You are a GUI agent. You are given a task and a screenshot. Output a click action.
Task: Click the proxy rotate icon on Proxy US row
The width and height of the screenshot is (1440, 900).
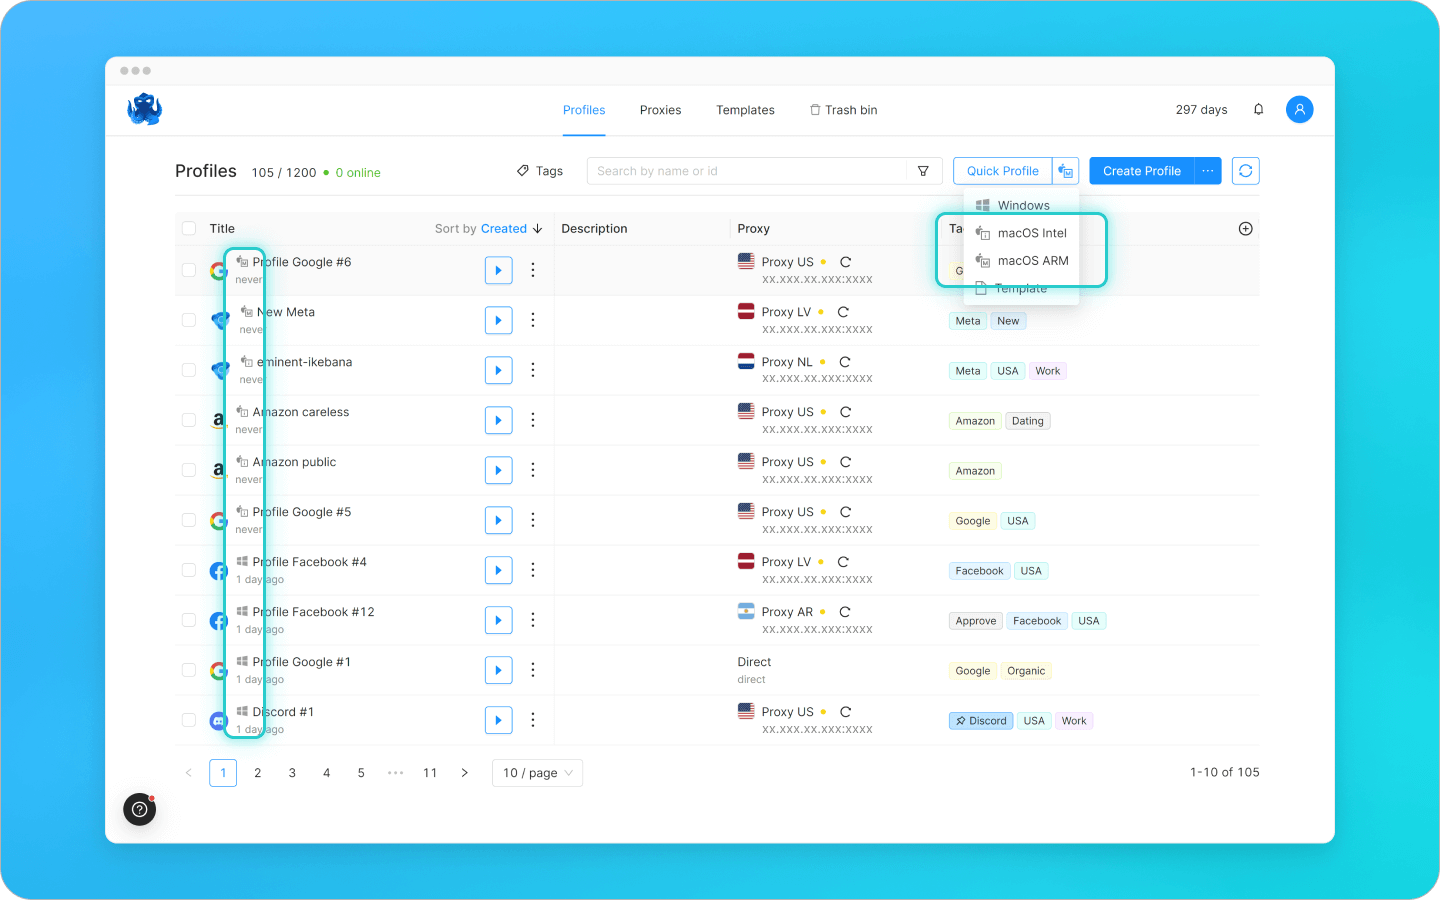(x=845, y=261)
